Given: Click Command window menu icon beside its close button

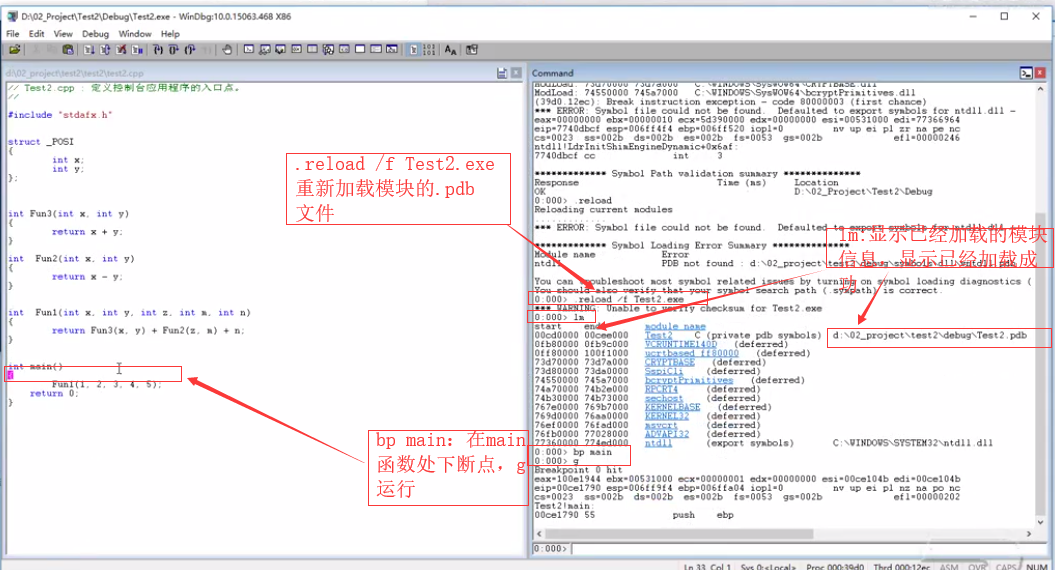Looking at the screenshot, I should (x=1026, y=73).
